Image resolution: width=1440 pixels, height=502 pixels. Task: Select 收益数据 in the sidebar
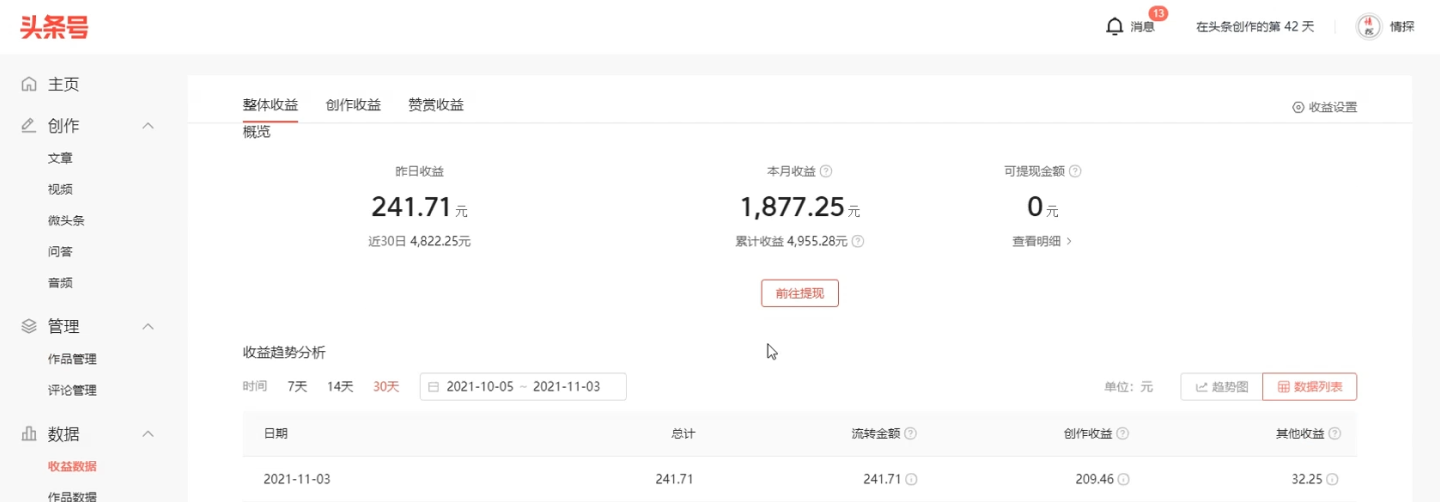point(72,466)
